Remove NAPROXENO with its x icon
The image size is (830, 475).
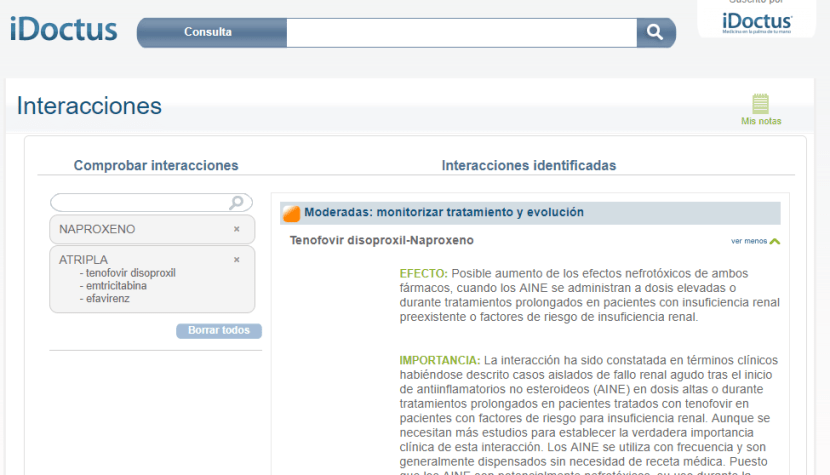pyautogui.click(x=237, y=229)
